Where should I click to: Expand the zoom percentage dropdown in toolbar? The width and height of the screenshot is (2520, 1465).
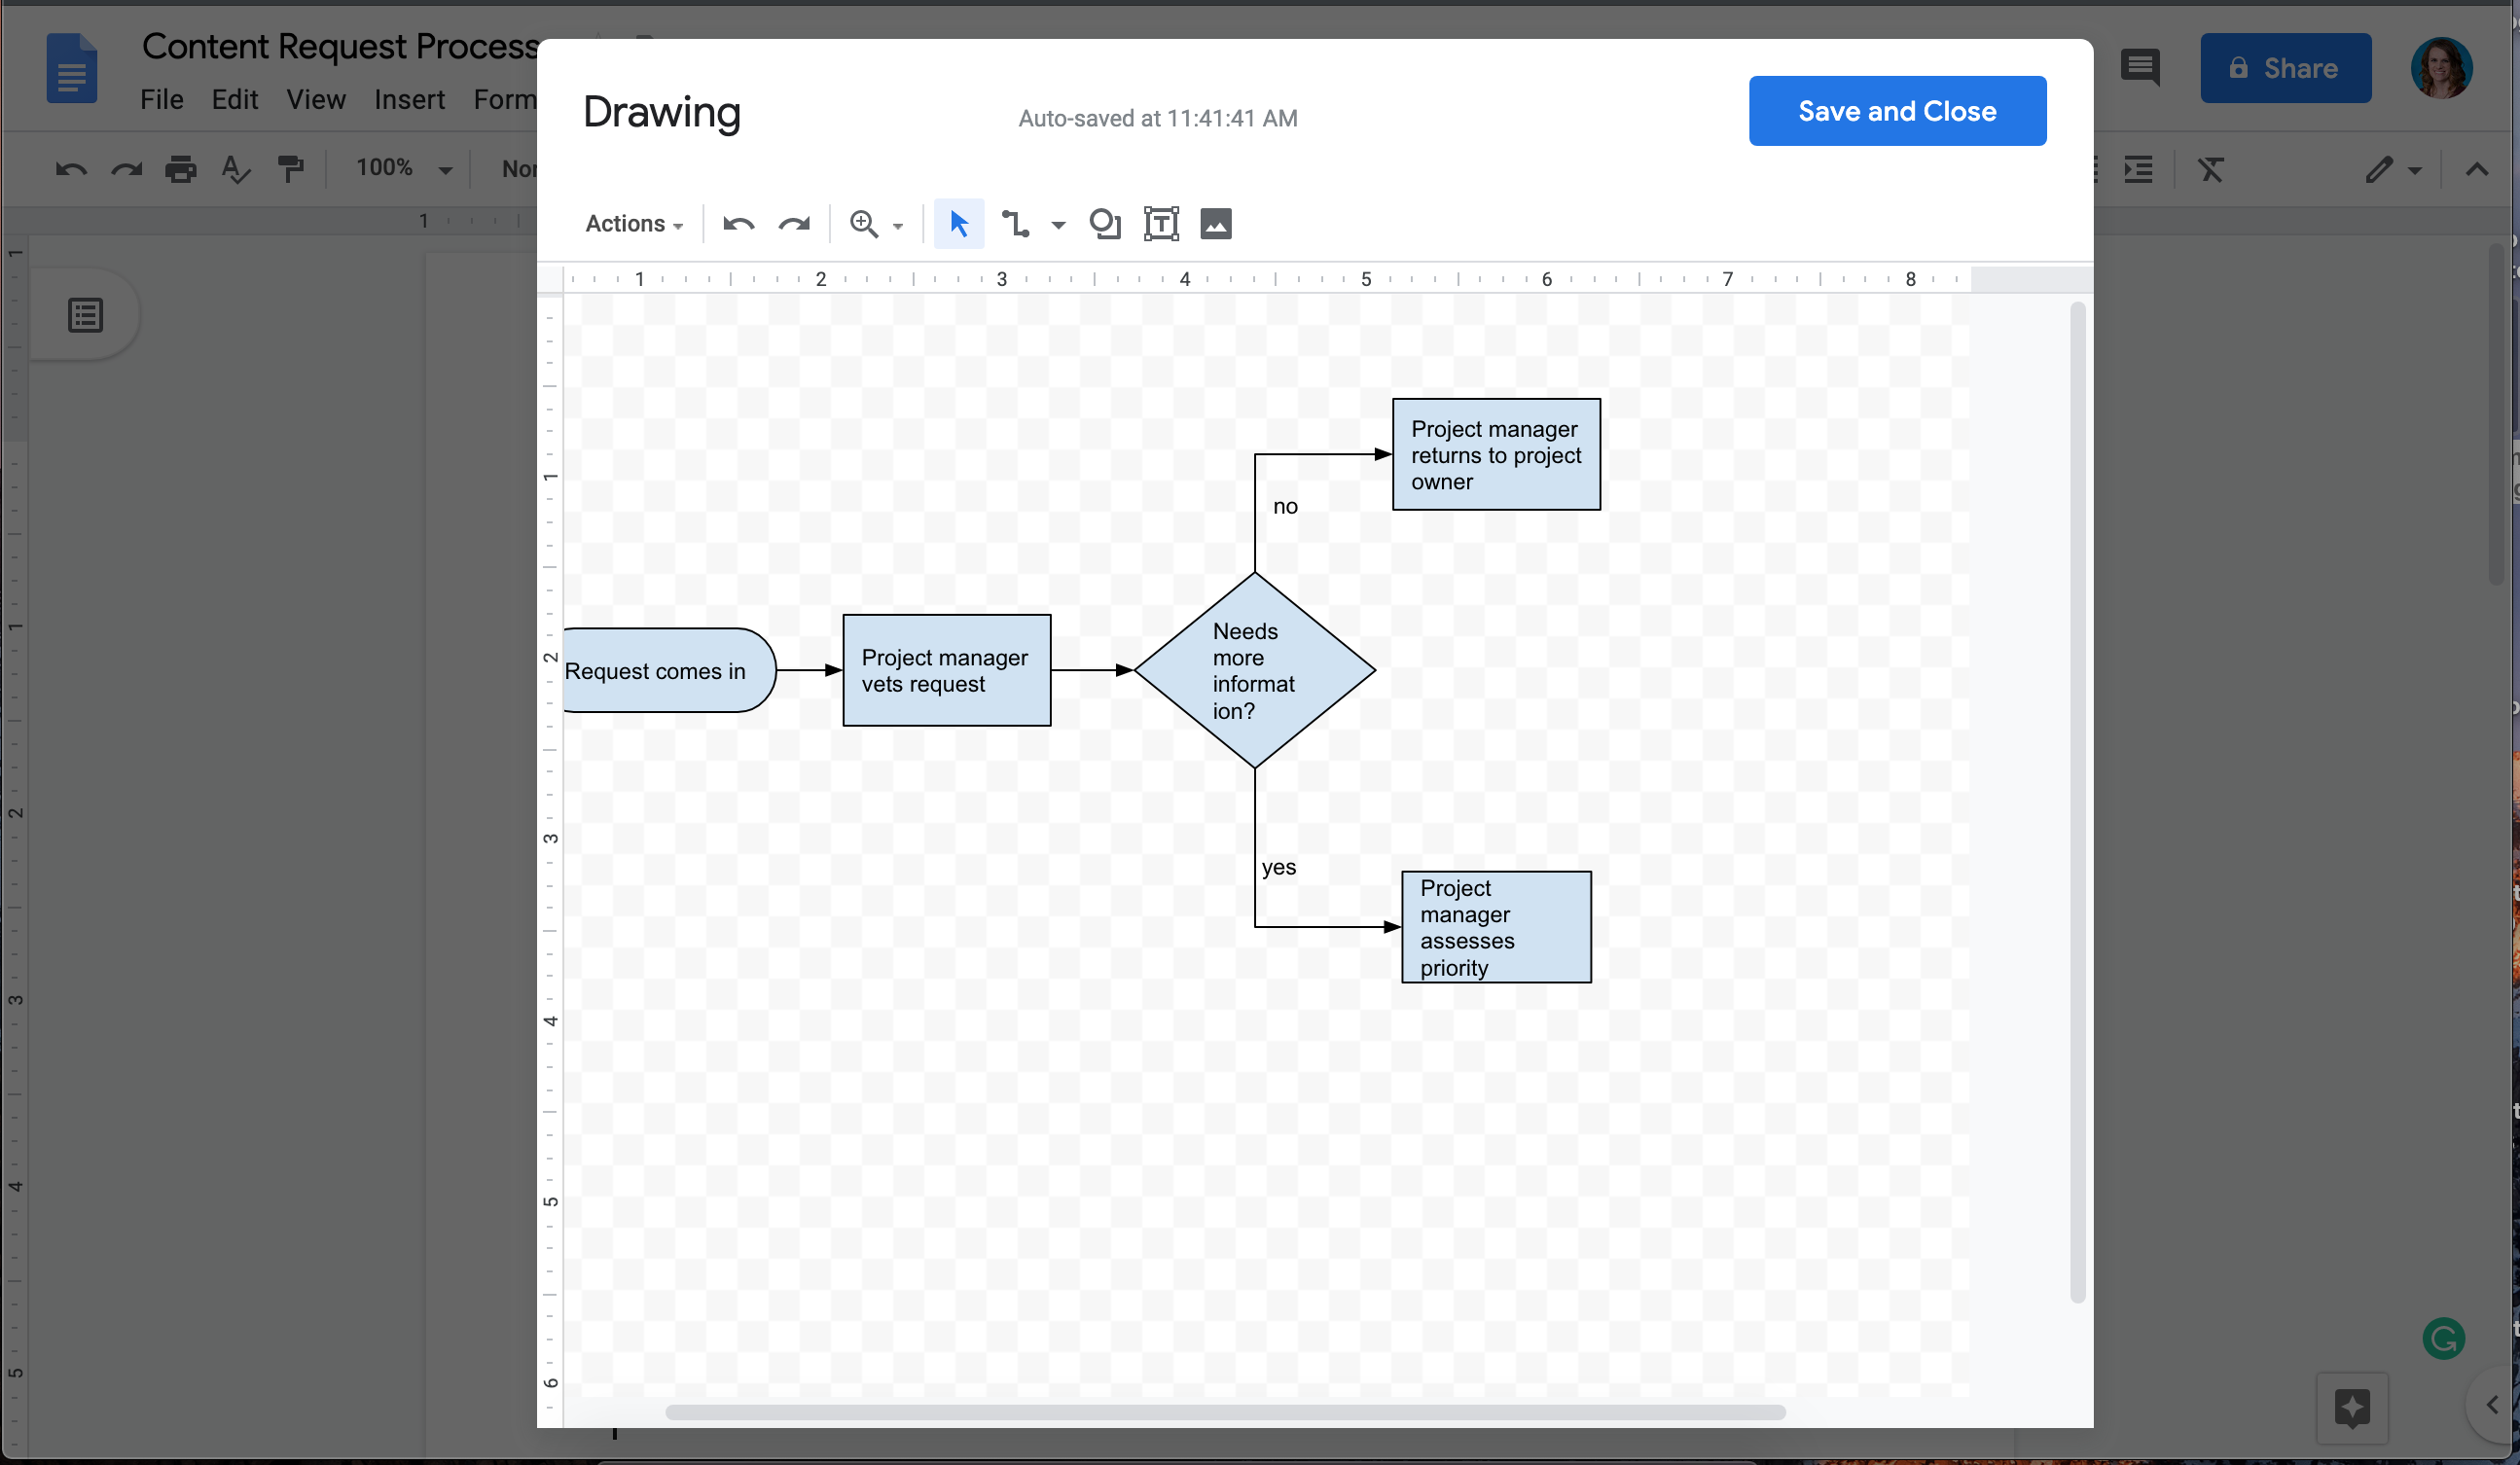898,225
